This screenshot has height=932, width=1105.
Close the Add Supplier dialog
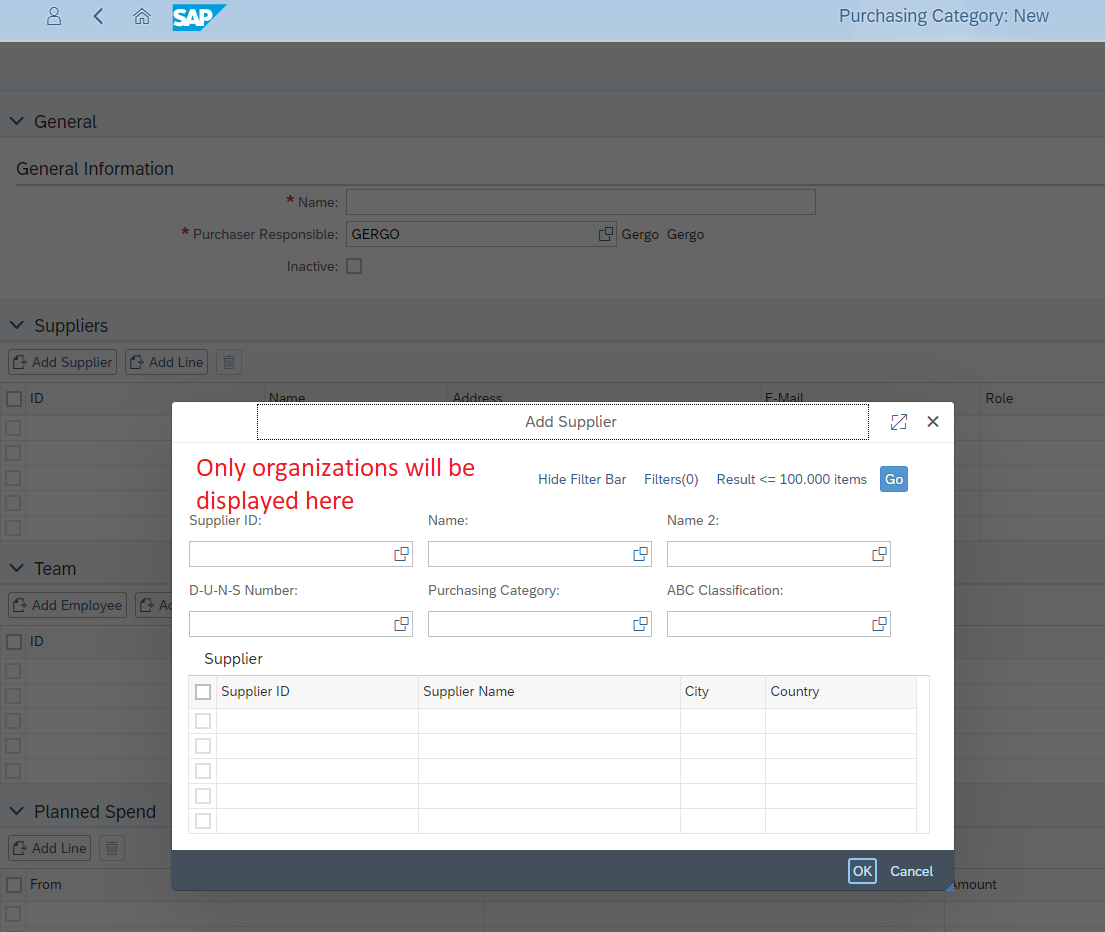pos(932,421)
